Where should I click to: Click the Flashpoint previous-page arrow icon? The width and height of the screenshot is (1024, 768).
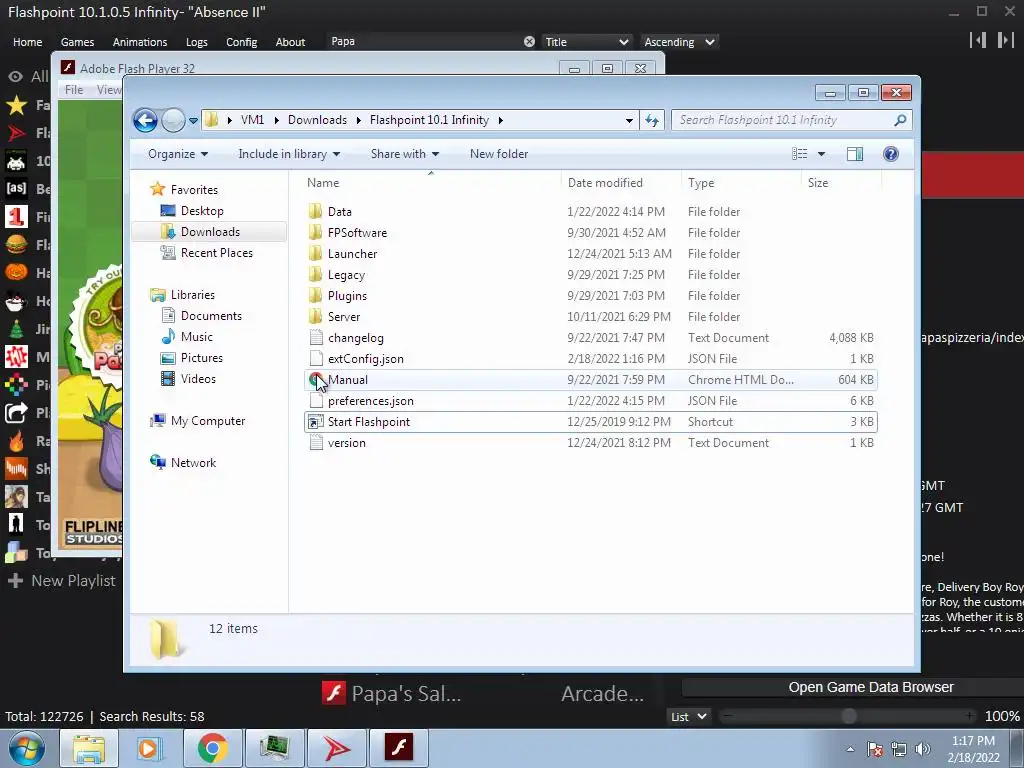pyautogui.click(x=978, y=40)
